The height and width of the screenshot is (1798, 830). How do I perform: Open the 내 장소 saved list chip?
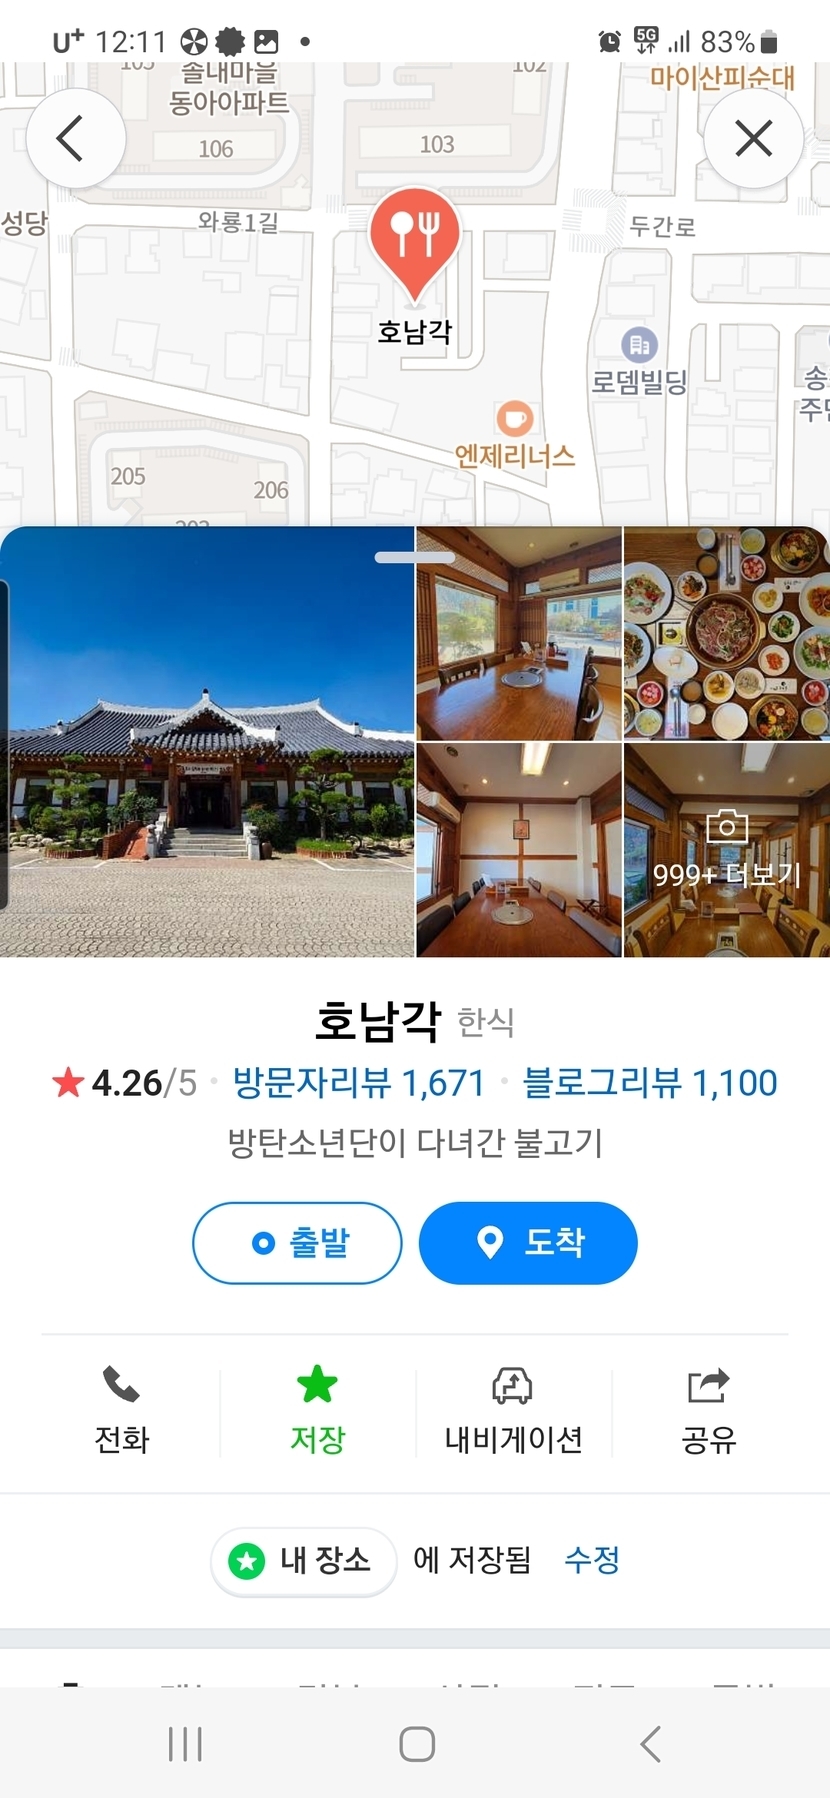[303, 1560]
